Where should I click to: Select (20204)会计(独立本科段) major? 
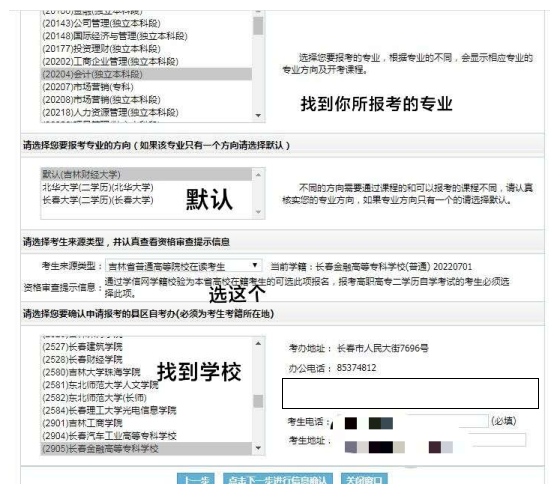(x=147, y=74)
